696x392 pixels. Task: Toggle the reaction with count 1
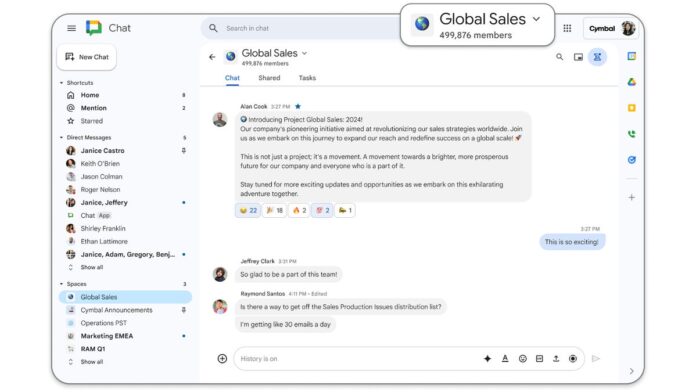click(x=345, y=210)
